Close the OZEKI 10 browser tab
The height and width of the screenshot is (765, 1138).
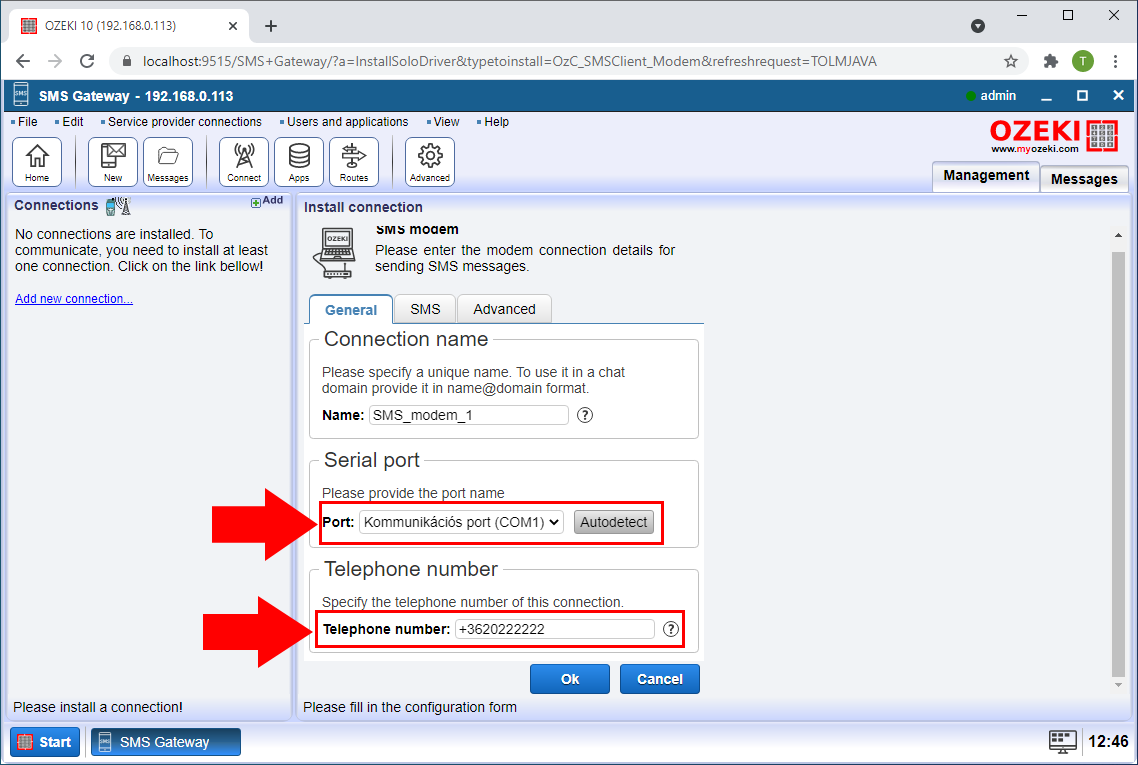(233, 26)
